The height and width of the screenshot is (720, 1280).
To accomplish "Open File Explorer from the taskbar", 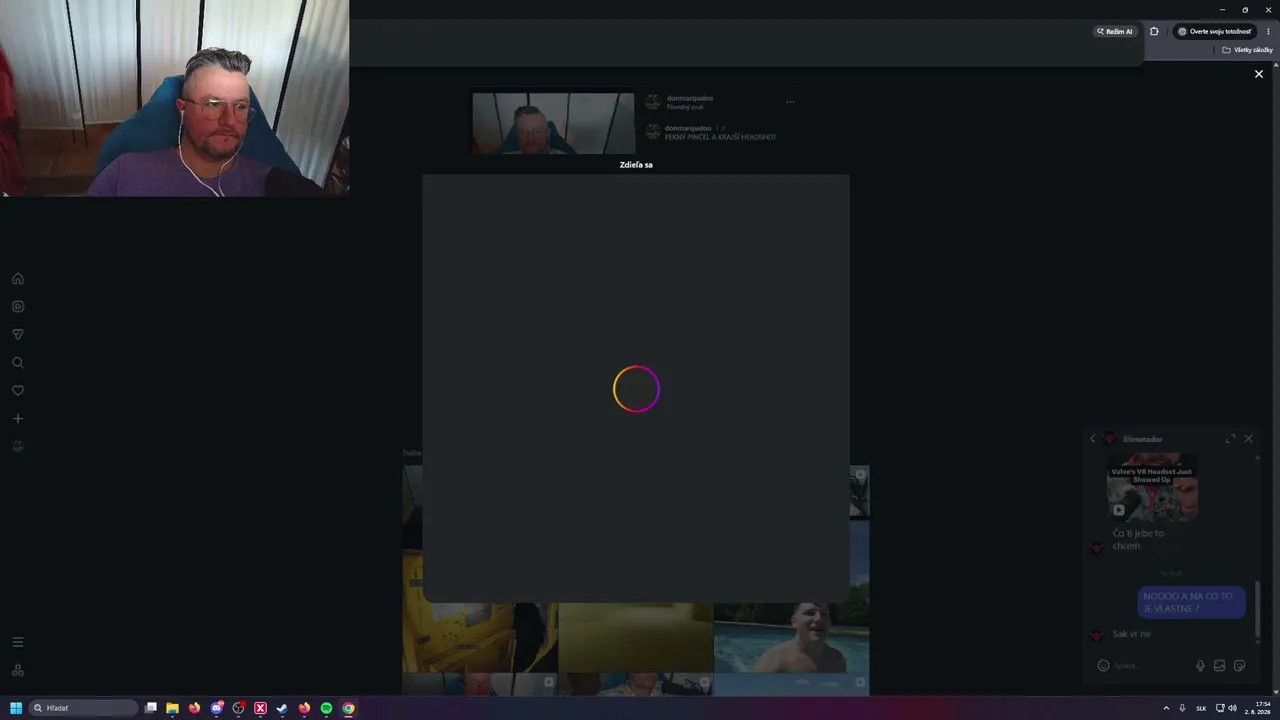I will coord(172,708).
